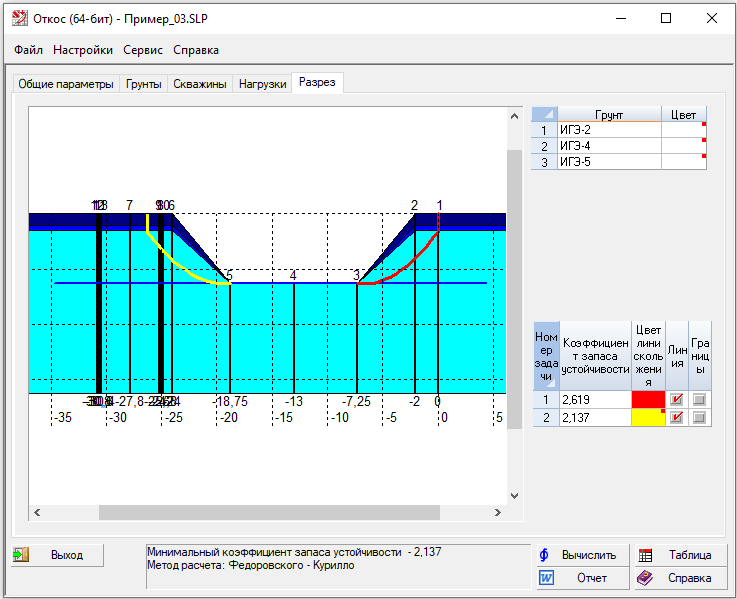Click the Вычислить (calculate) button

coord(583,555)
